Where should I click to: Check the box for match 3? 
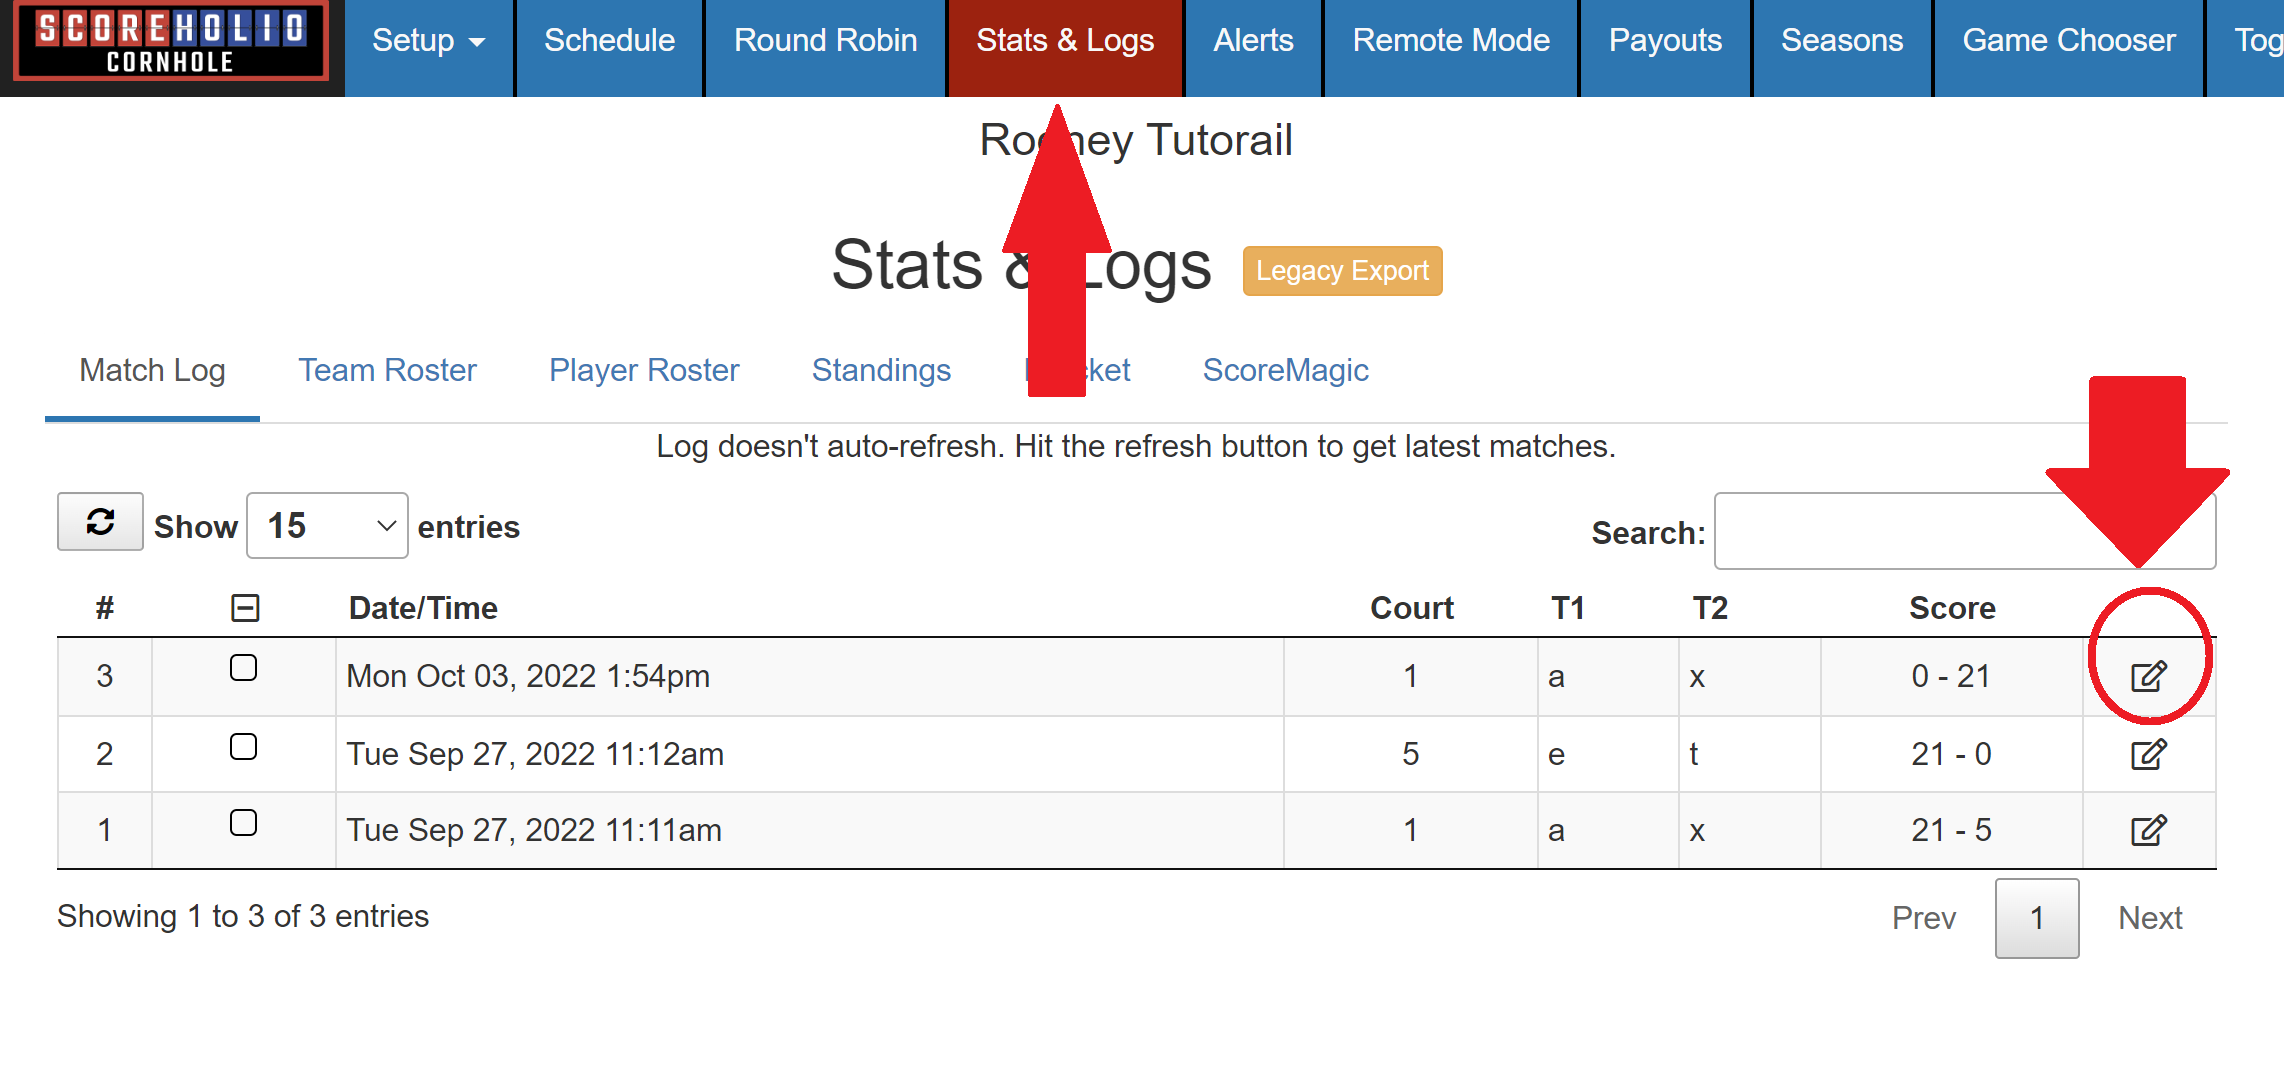243,668
